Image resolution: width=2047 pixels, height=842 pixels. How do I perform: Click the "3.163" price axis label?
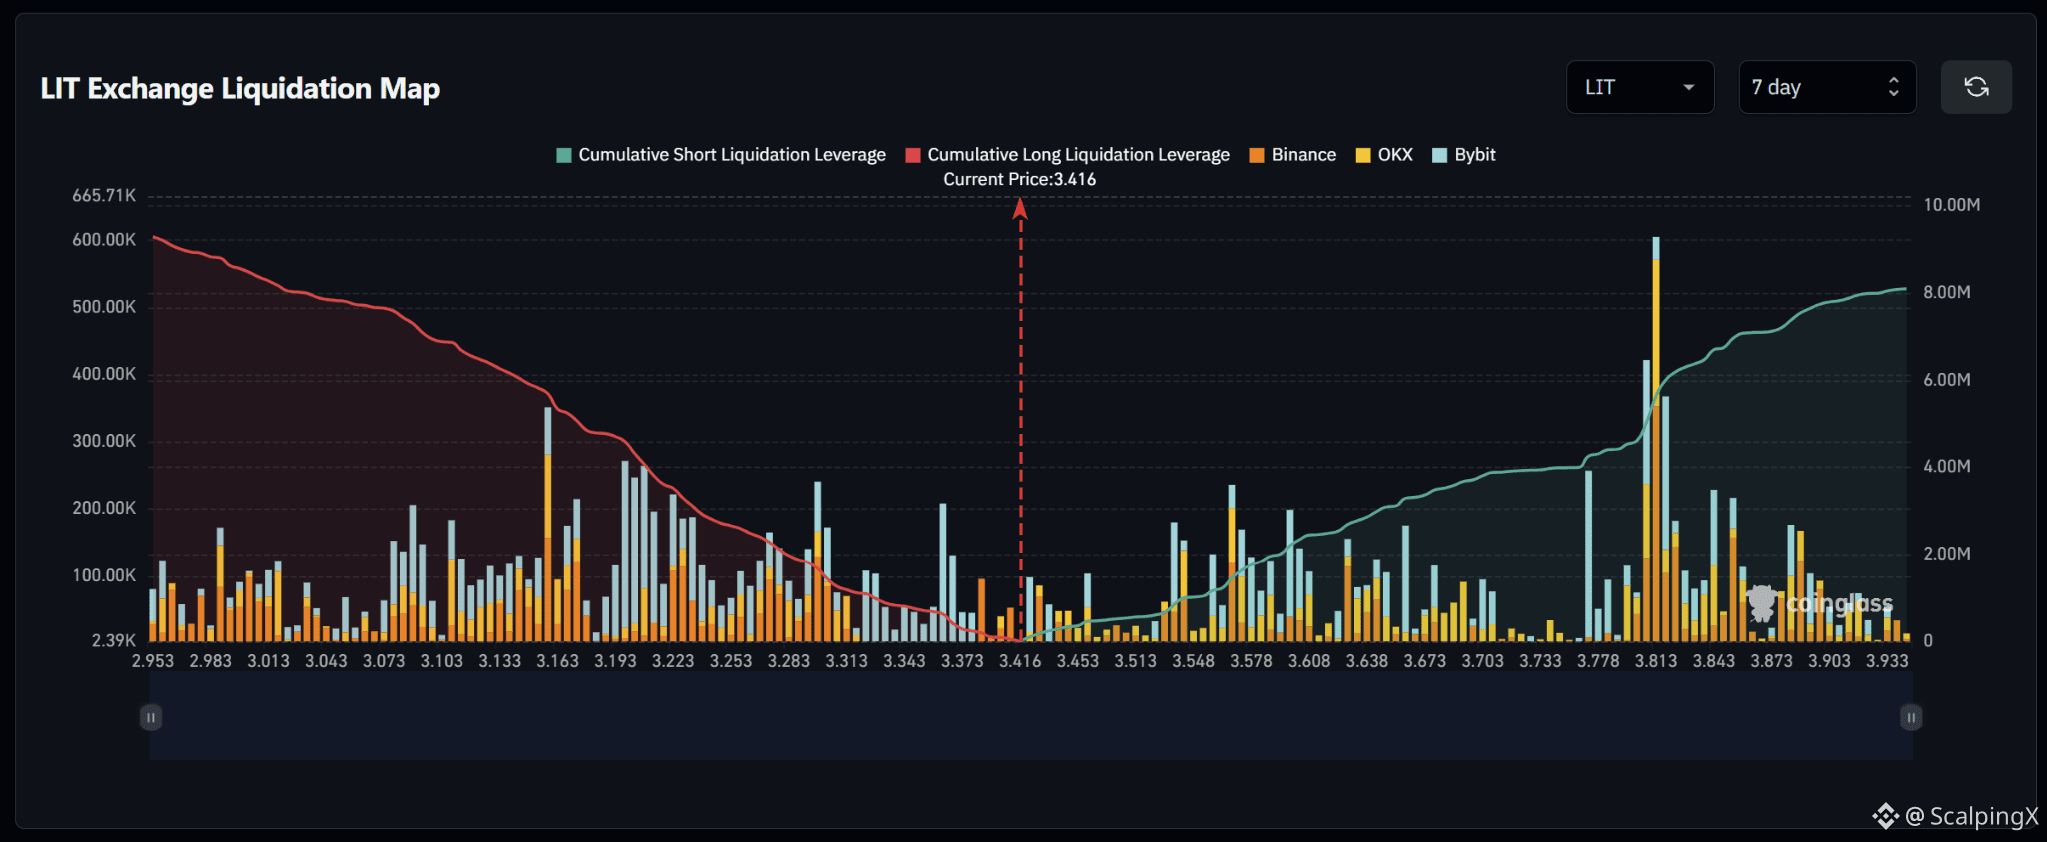point(558,661)
